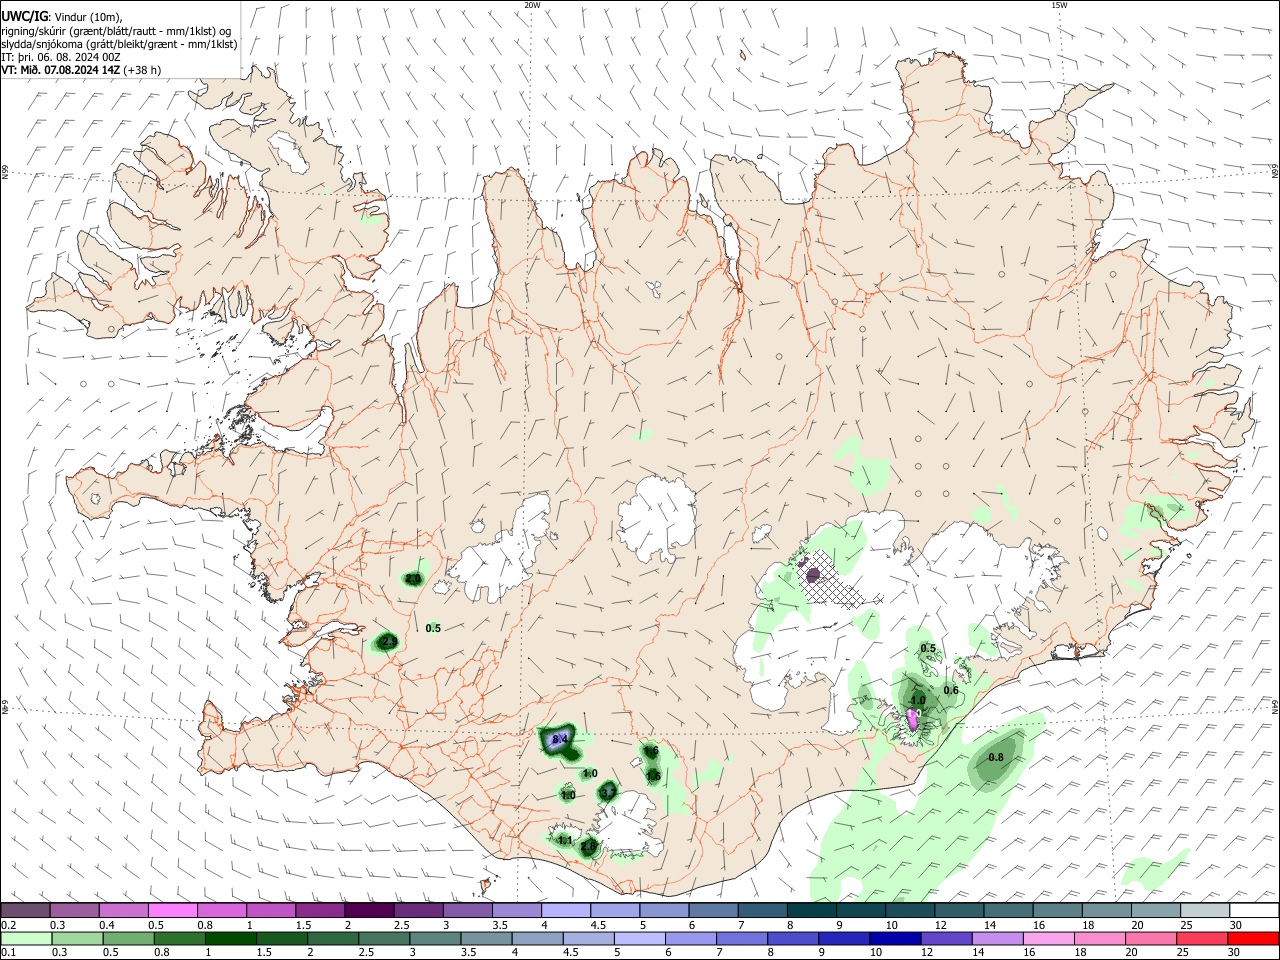
Task: Click the '15W' longitude label
Action: pos(1059,5)
